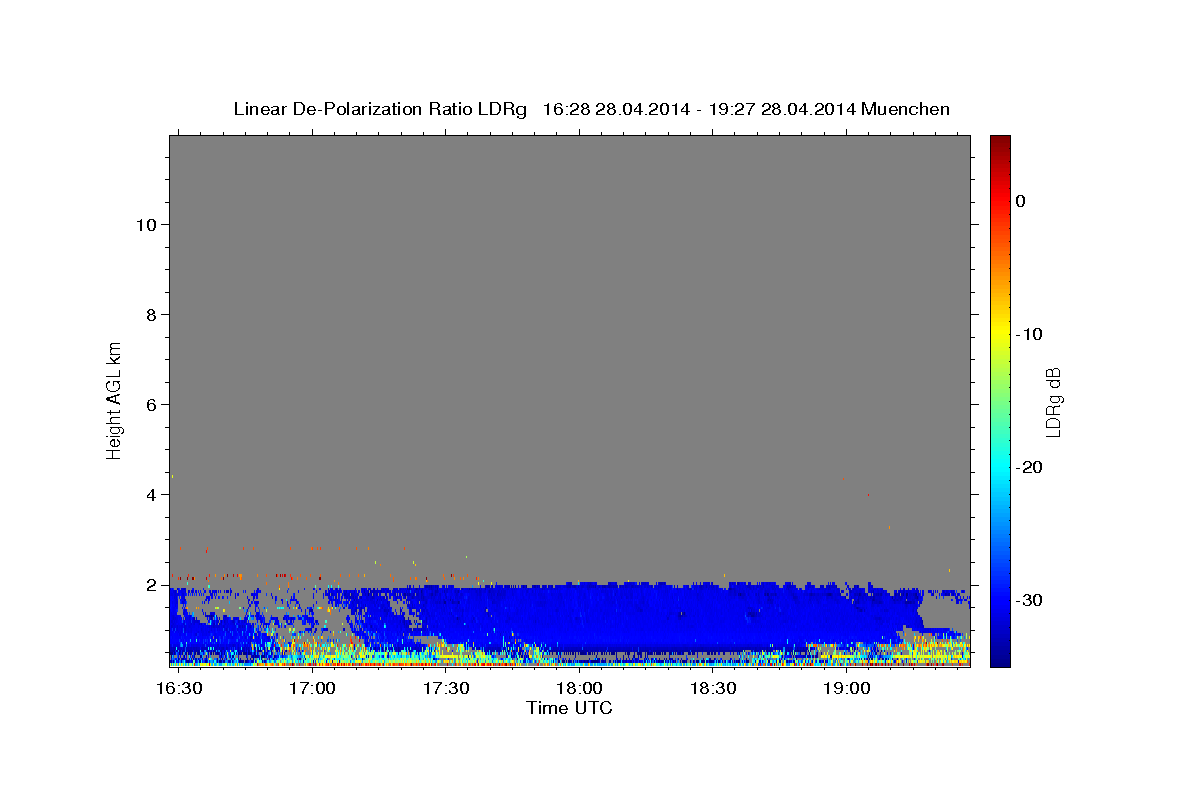
Task: Click the 19:00 time tick label
Action: click(846, 689)
